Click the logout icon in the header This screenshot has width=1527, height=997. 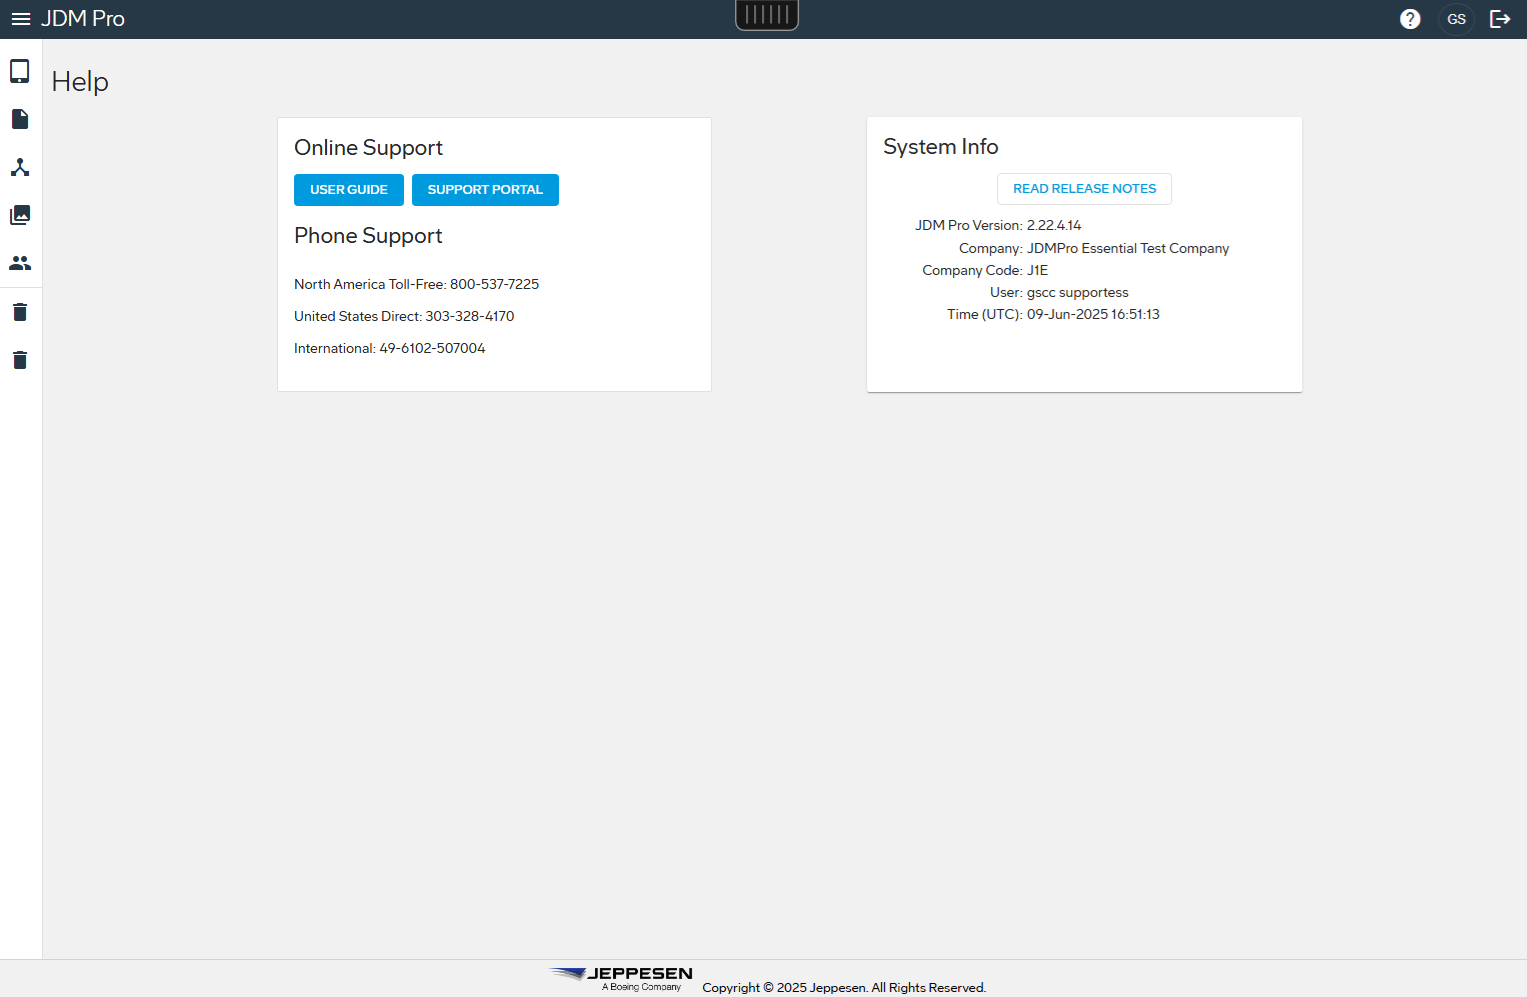tap(1500, 19)
